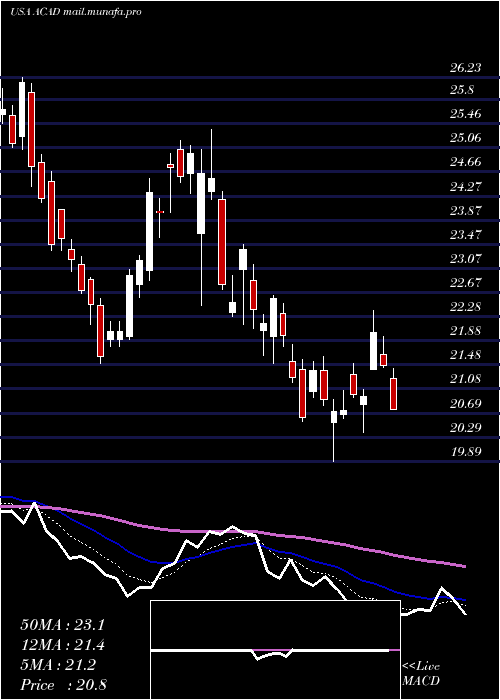The width and height of the screenshot is (500, 700).
Task: Click the USA ACAD mail.munafa.pro chart title
Action: click(x=76, y=12)
